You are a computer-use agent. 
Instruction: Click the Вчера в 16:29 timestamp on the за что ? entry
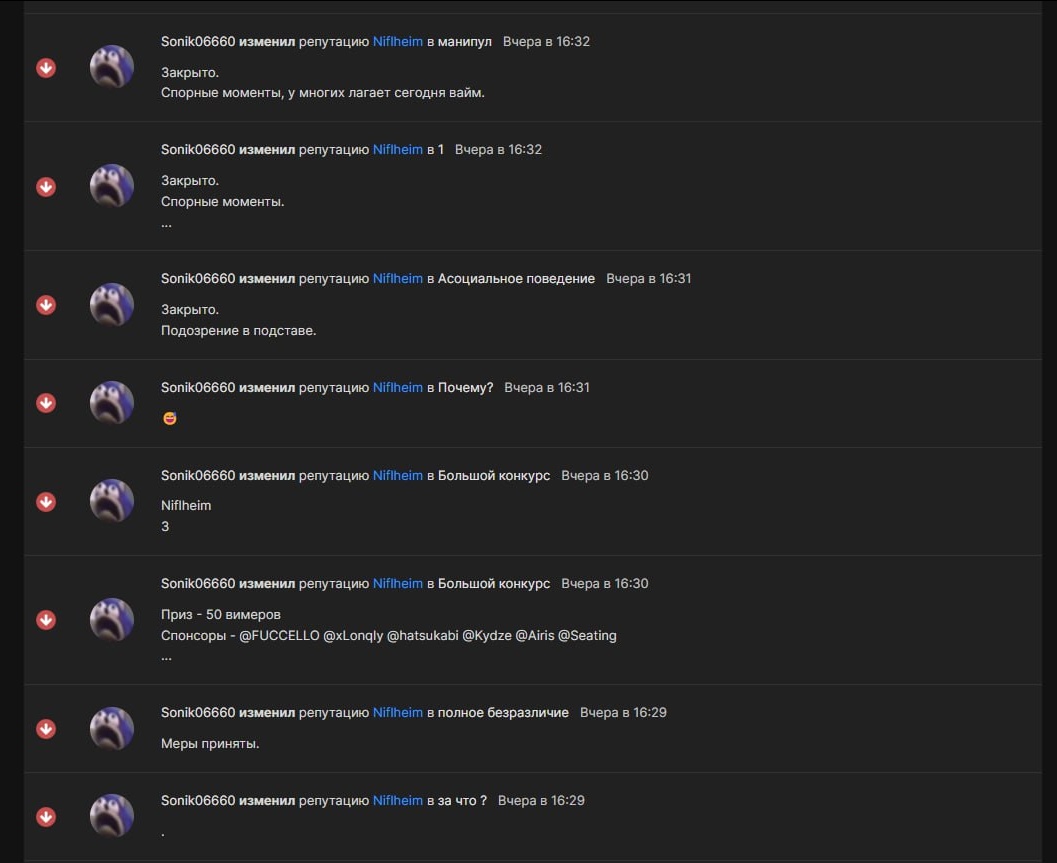click(541, 800)
